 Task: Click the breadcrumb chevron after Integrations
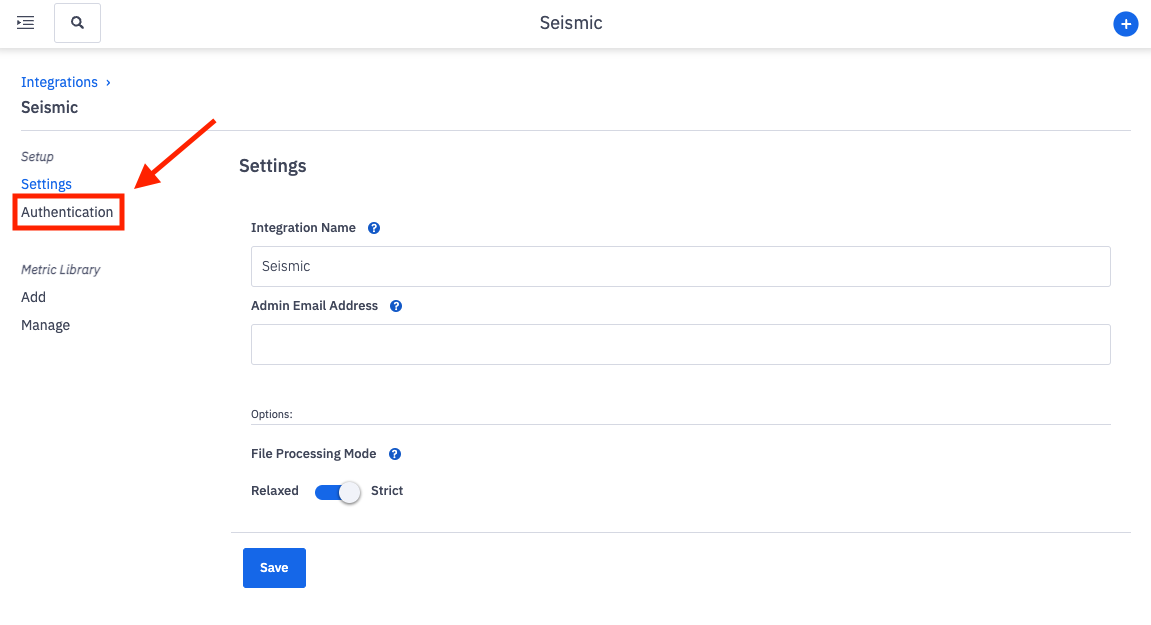click(108, 82)
